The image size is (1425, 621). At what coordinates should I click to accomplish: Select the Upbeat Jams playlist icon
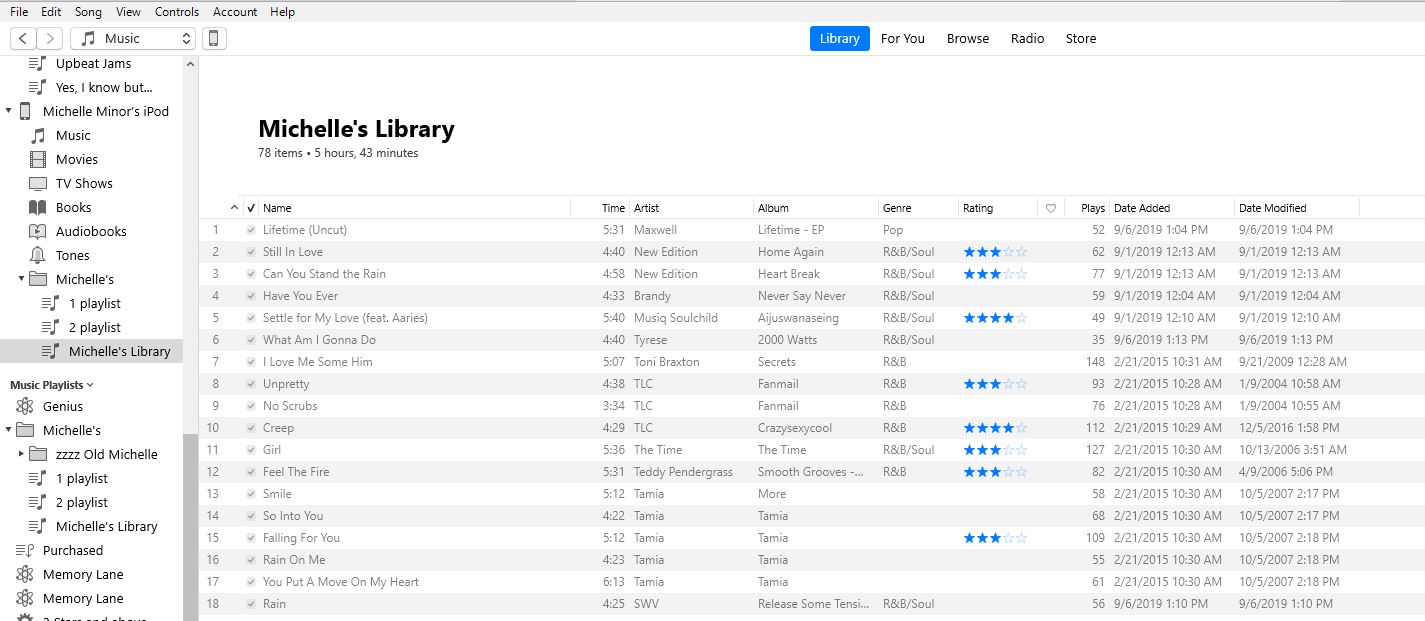(37, 63)
